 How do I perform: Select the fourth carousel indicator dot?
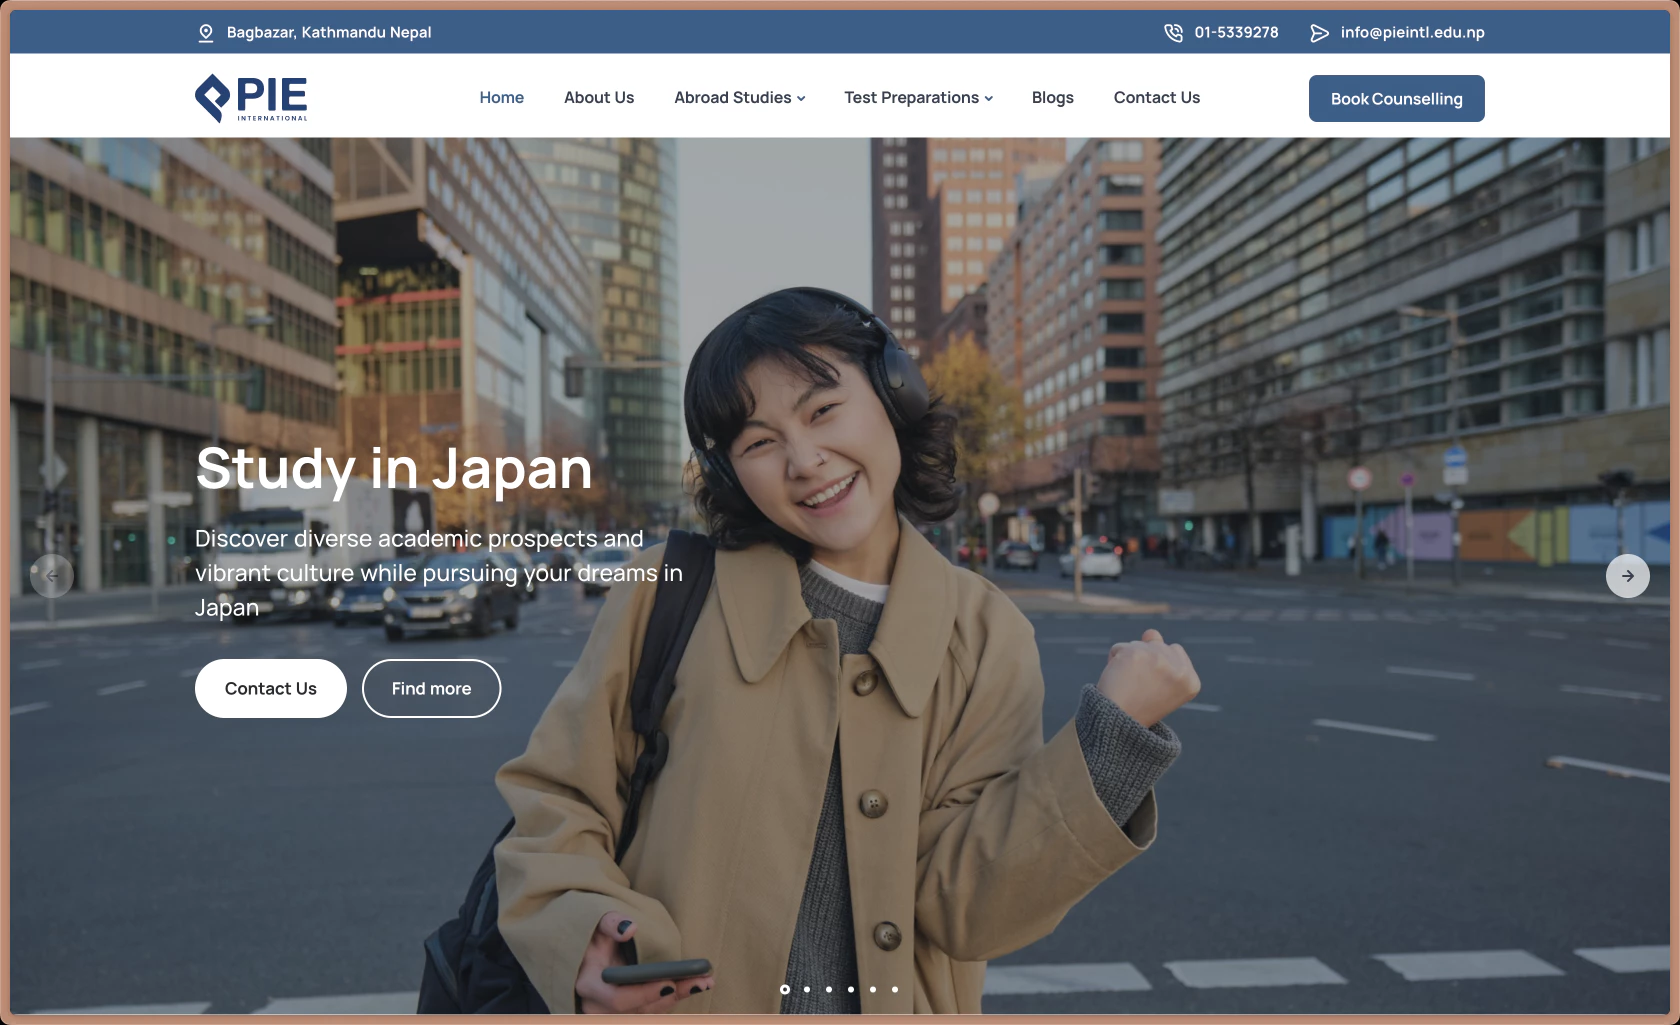pos(850,989)
